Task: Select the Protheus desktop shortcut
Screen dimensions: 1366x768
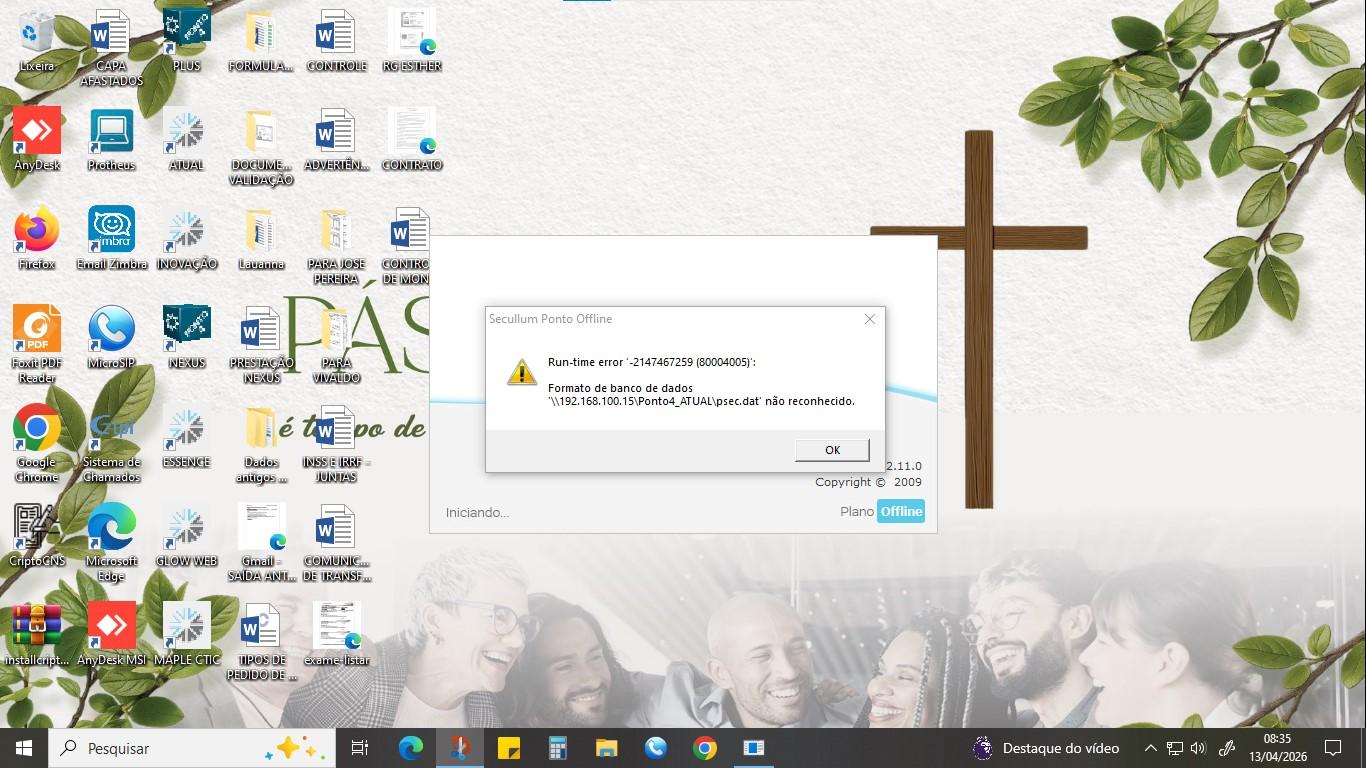Action: 111,140
